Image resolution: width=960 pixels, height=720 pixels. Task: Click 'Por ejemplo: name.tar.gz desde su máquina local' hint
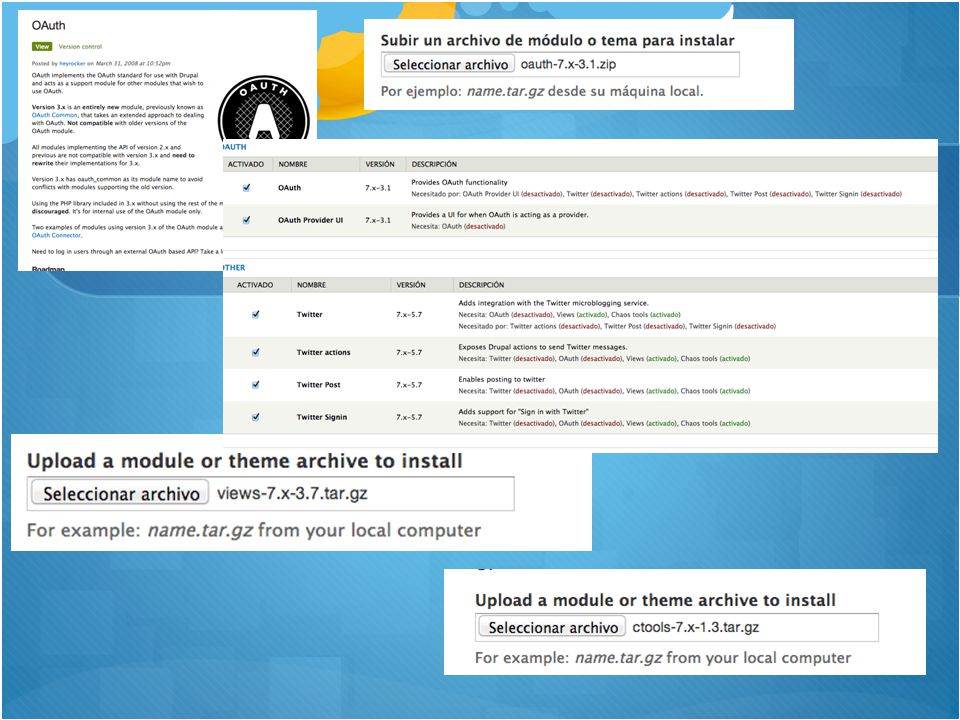point(542,92)
